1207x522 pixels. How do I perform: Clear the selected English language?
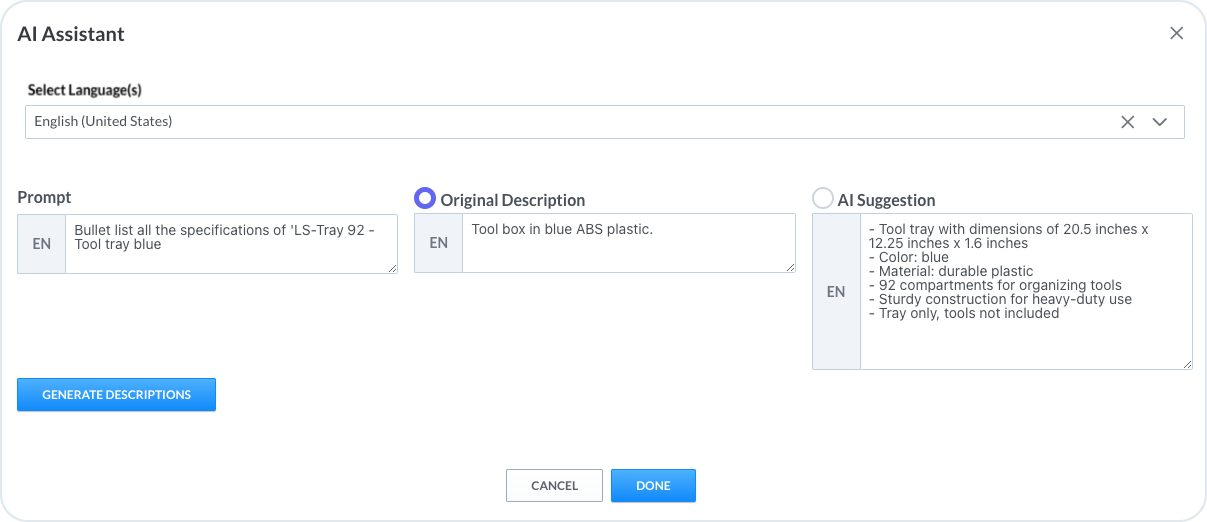[x=1127, y=122]
